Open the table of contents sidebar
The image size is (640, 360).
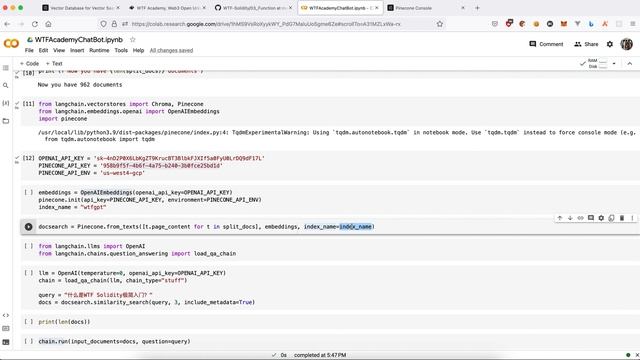(x=6, y=68)
